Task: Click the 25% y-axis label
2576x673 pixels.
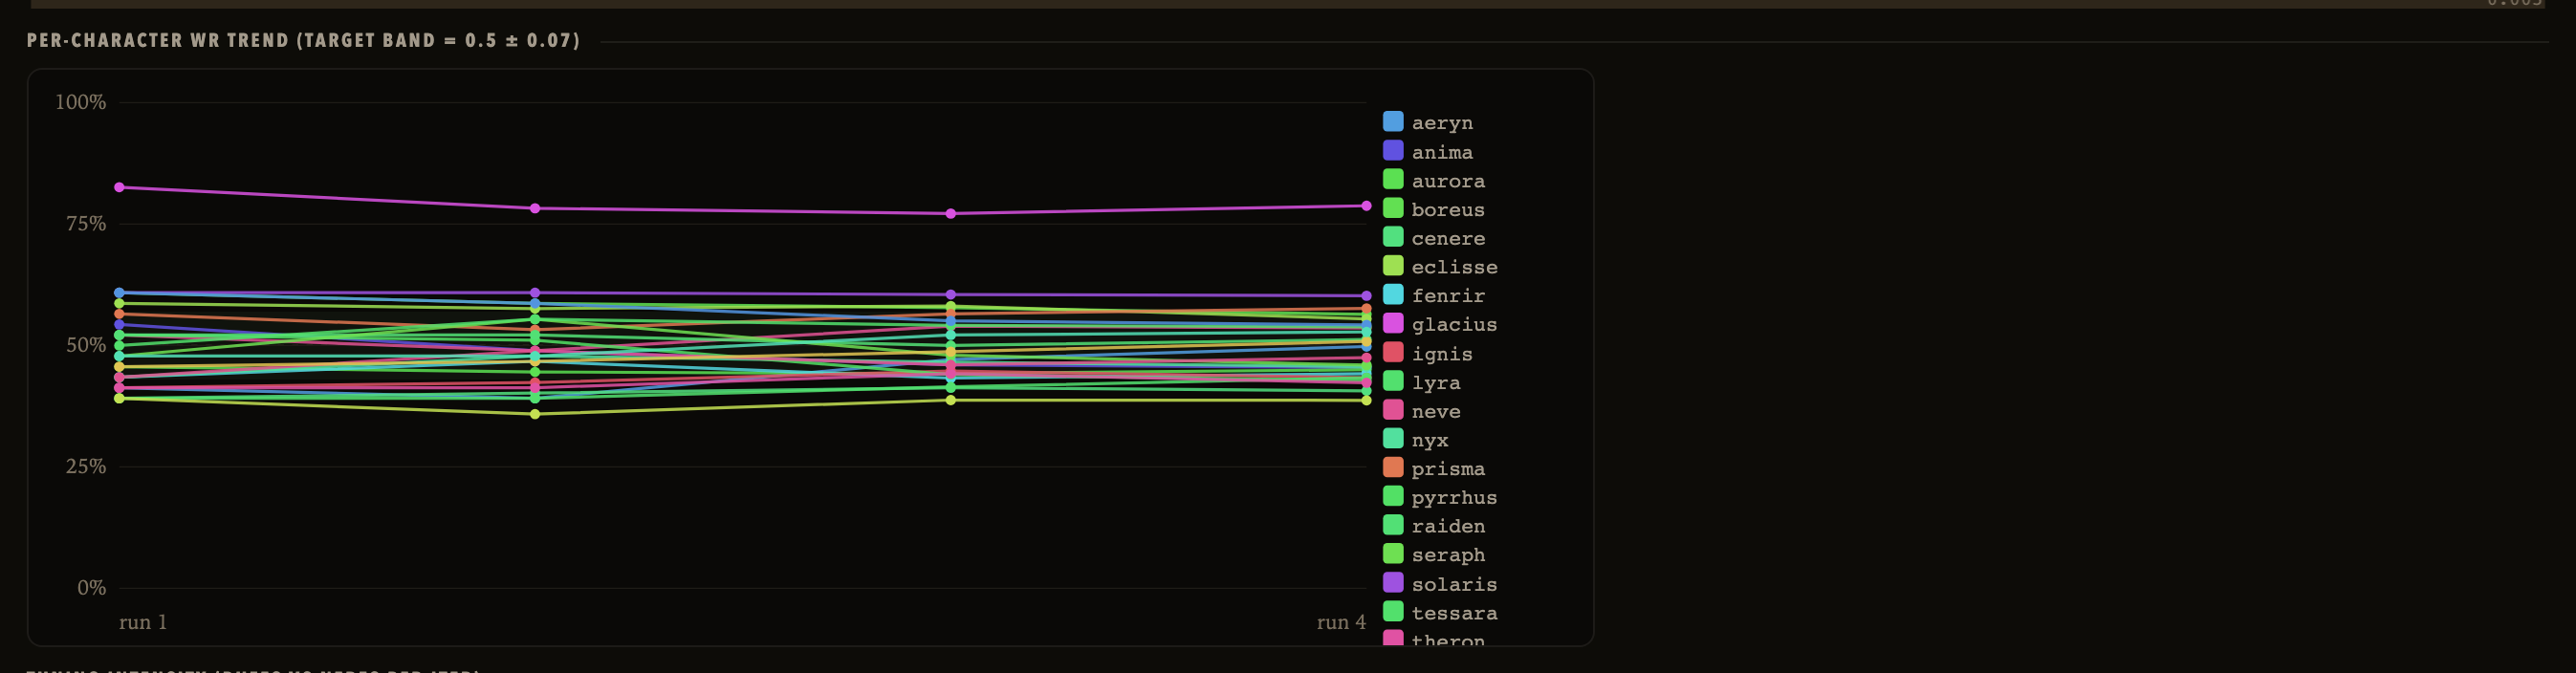Action: (x=86, y=466)
